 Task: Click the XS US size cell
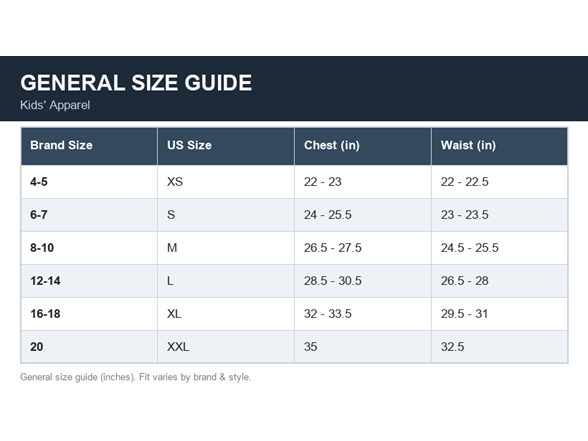pyautogui.click(x=226, y=182)
